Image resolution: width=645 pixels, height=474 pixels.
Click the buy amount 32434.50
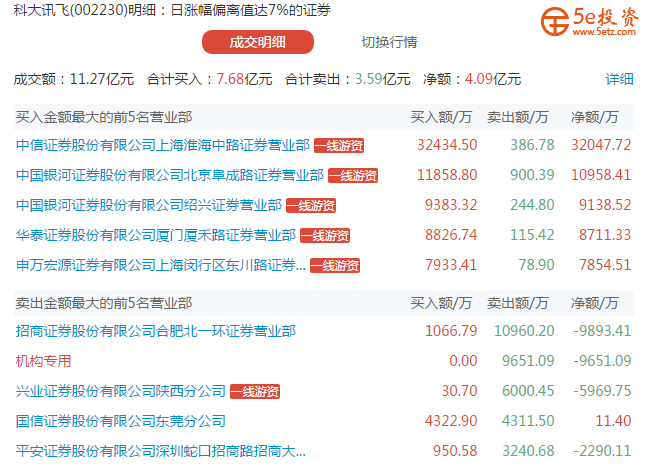pyautogui.click(x=447, y=145)
